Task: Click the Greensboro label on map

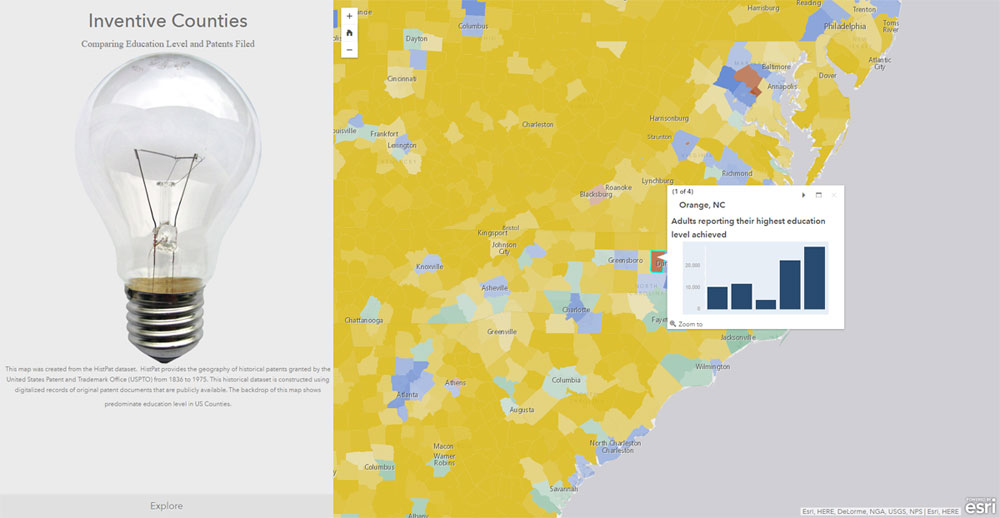Action: point(624,260)
